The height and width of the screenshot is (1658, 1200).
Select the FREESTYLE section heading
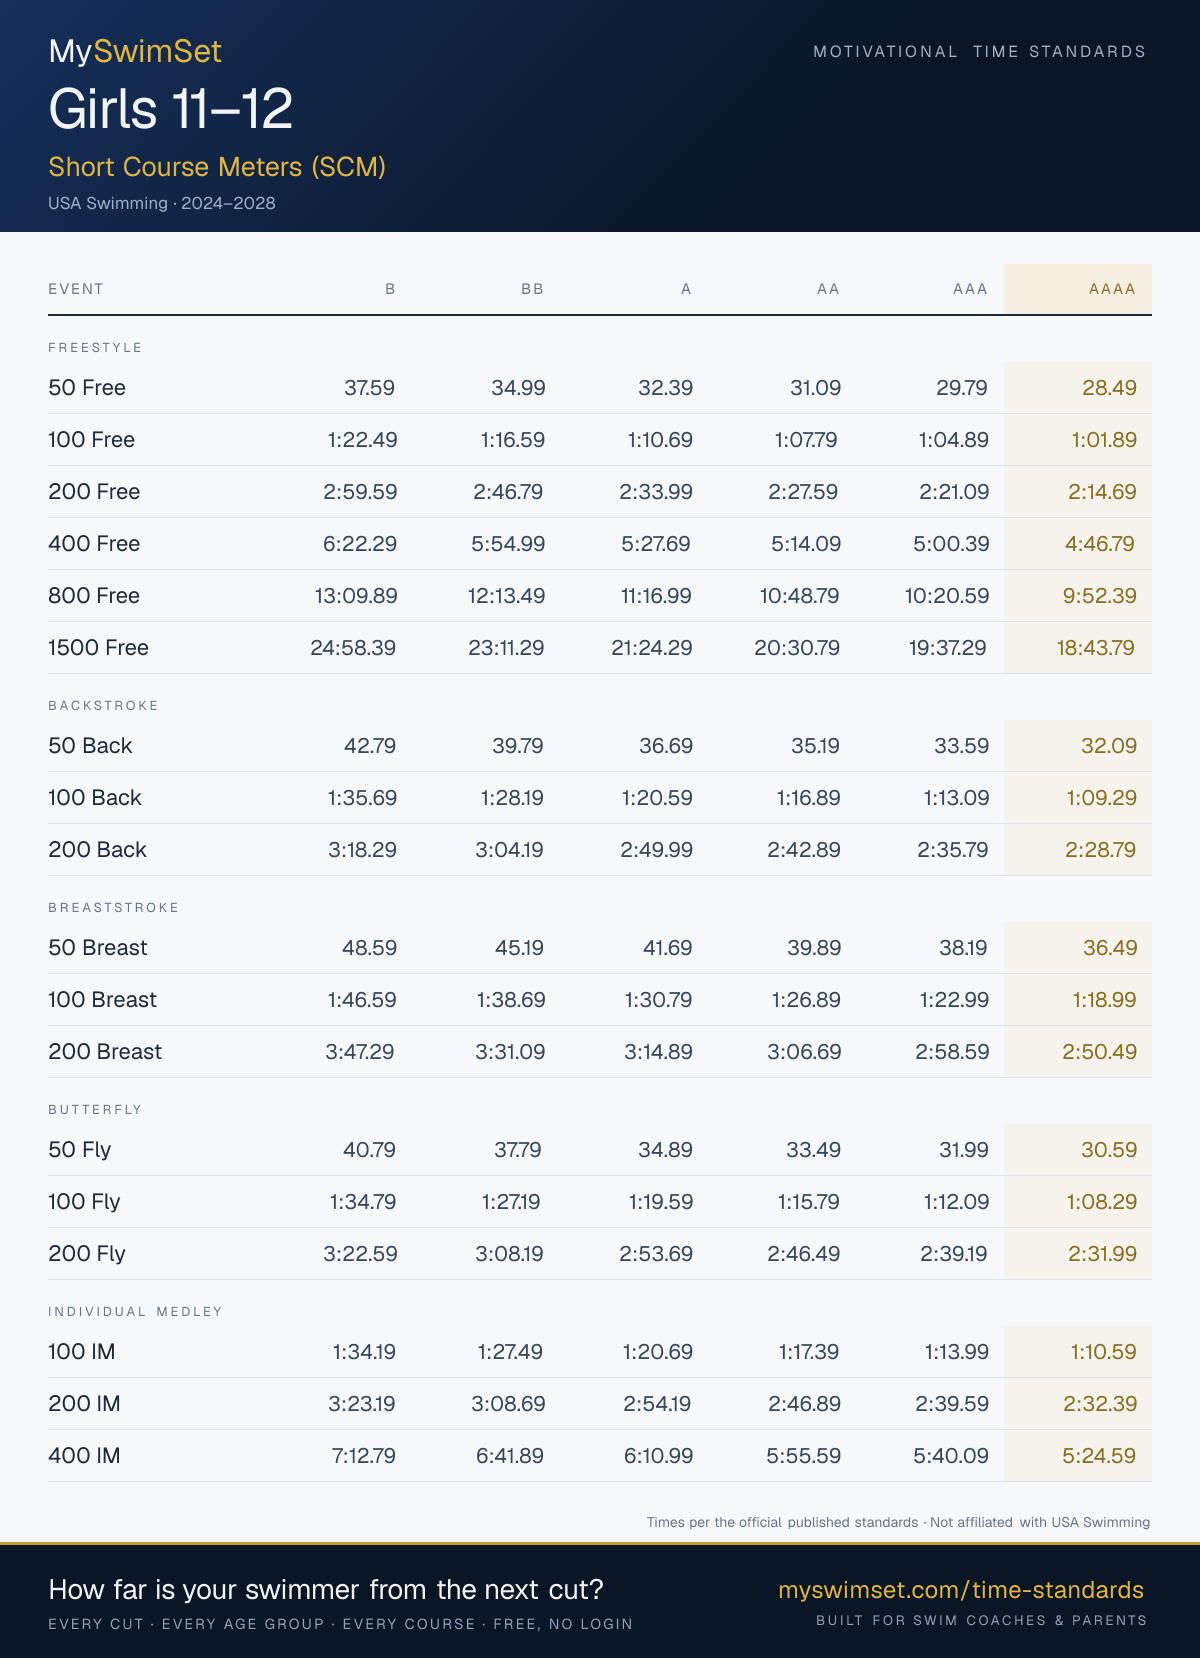pos(96,347)
